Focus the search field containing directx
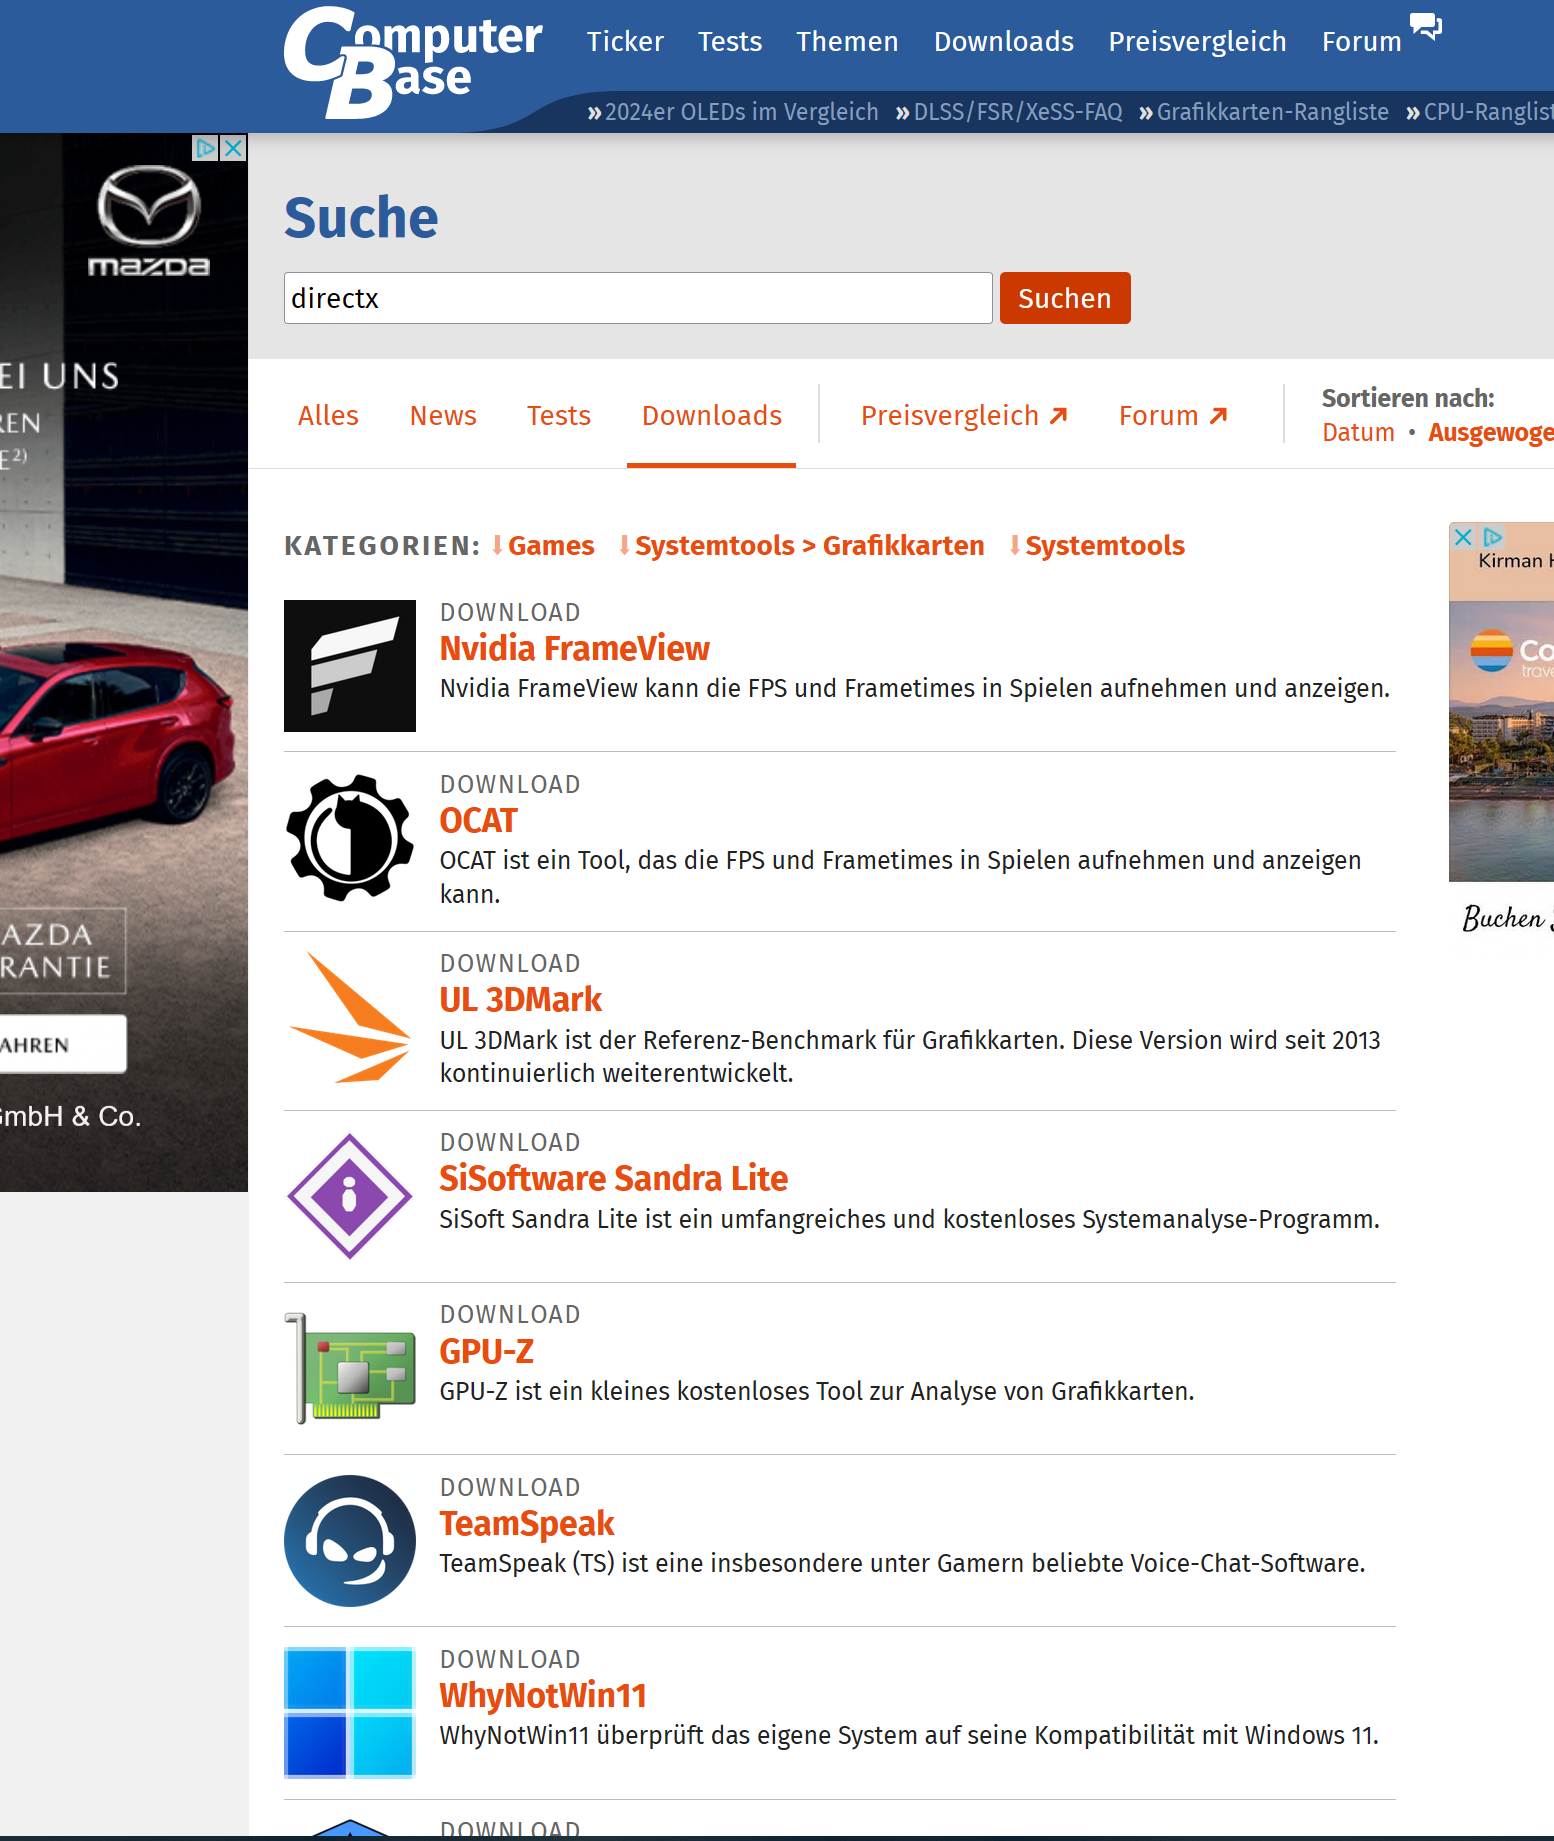1554x1841 pixels. coord(638,298)
